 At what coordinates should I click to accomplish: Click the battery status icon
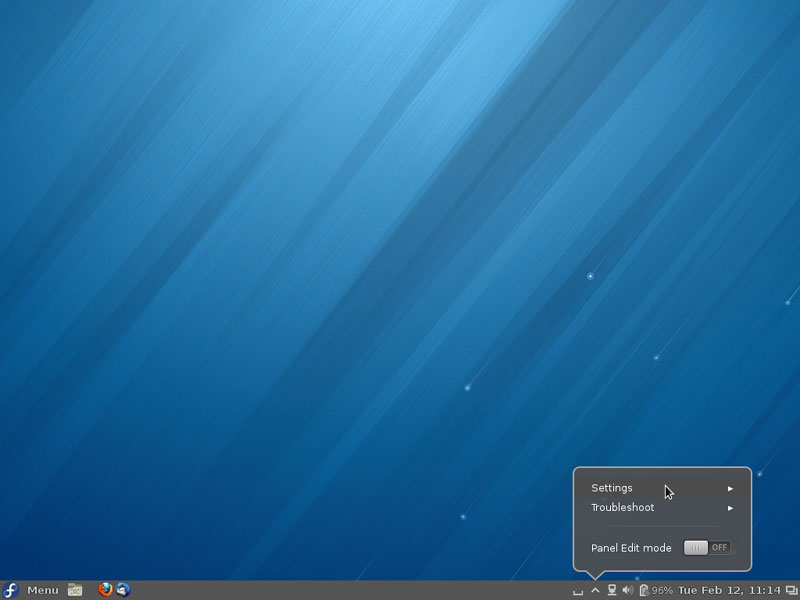click(644, 590)
